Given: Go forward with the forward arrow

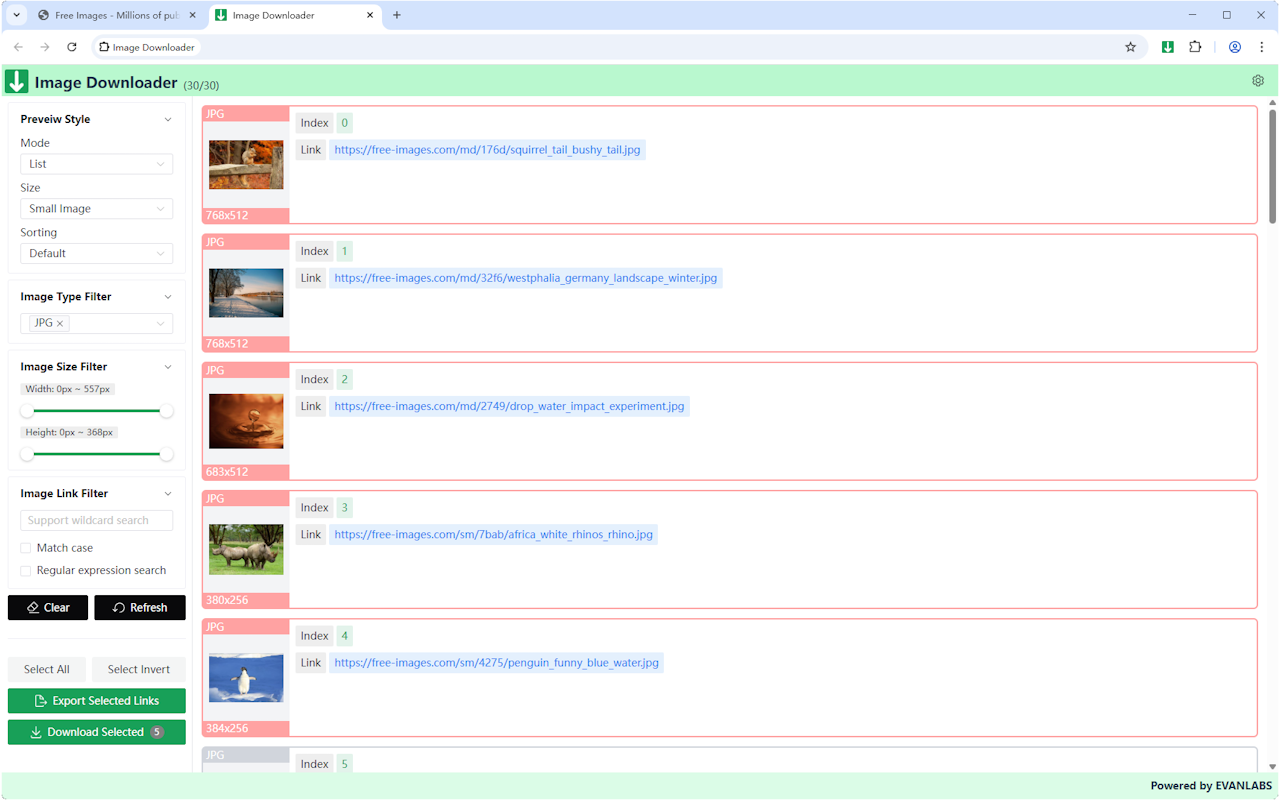Looking at the screenshot, I should (45, 47).
